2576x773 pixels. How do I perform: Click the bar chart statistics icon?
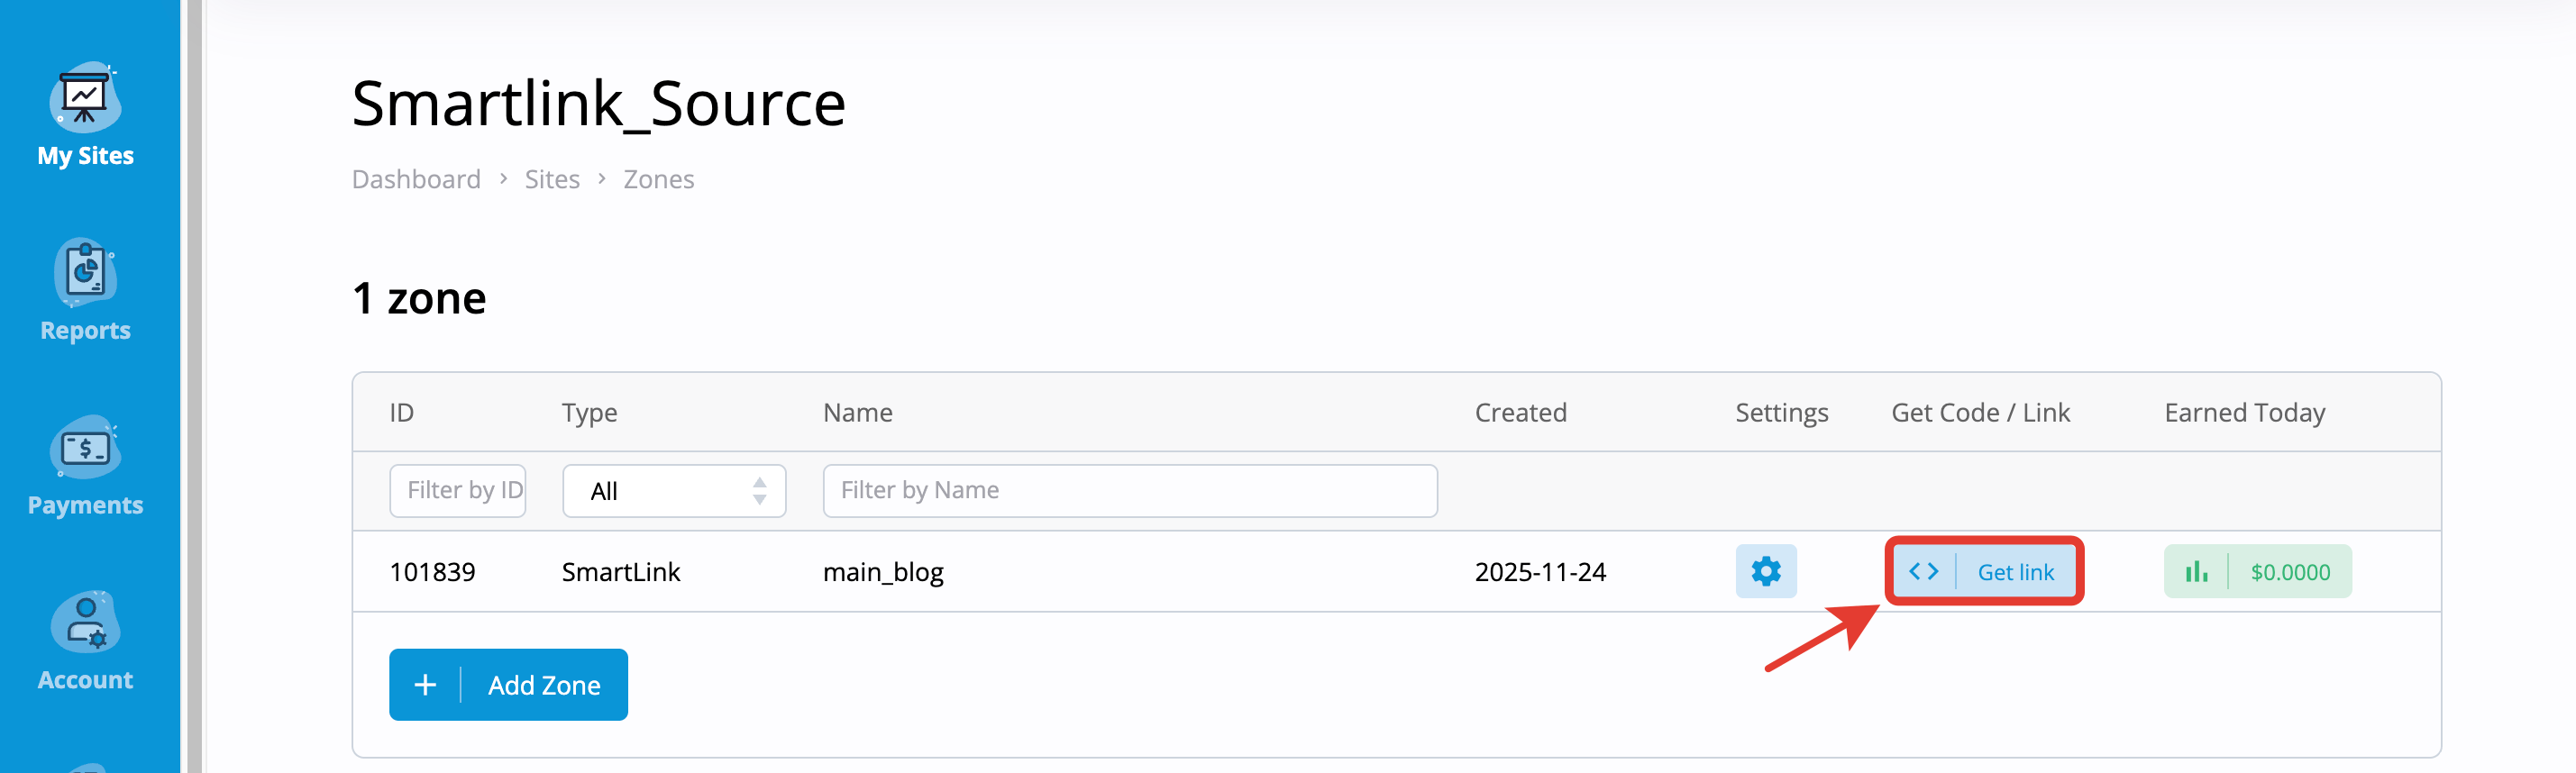pos(2196,571)
